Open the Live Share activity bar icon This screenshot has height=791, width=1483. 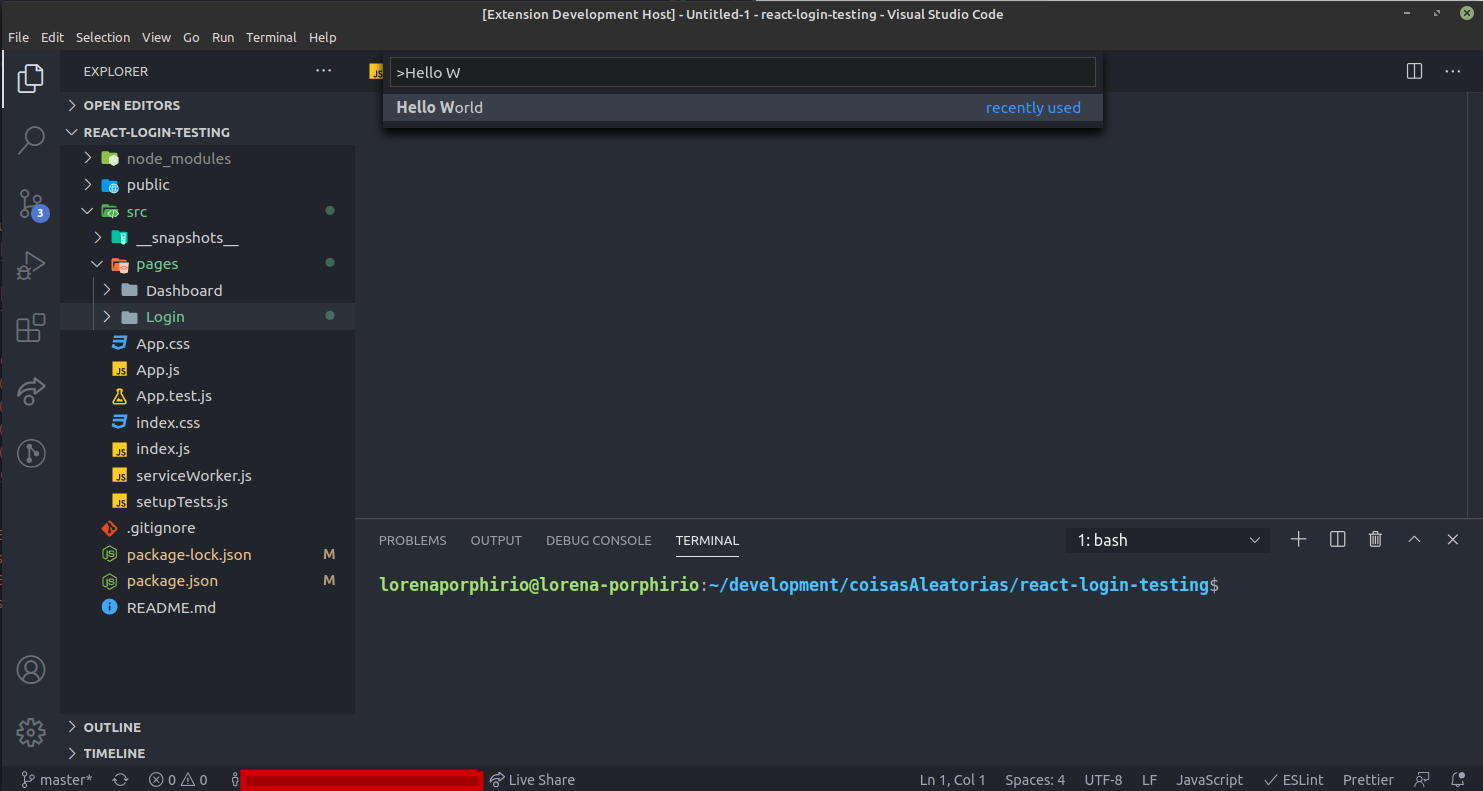point(31,390)
